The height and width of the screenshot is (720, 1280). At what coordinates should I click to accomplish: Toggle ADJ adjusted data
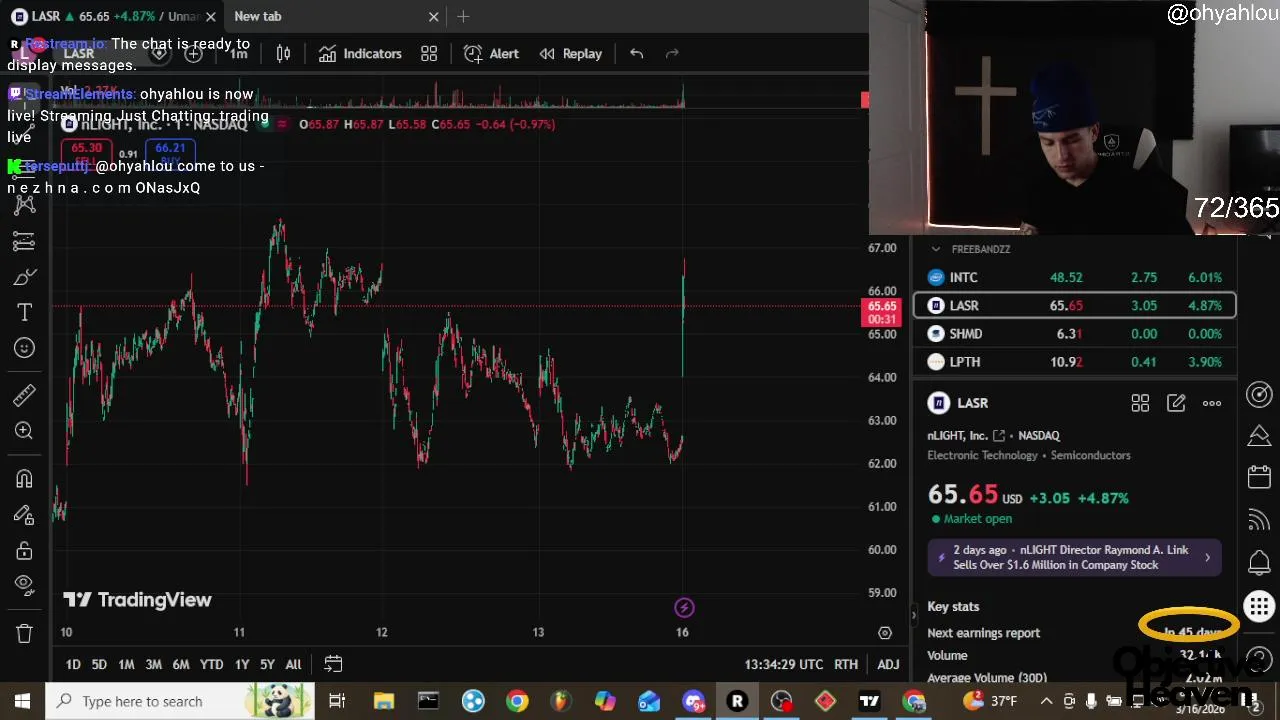coord(888,664)
